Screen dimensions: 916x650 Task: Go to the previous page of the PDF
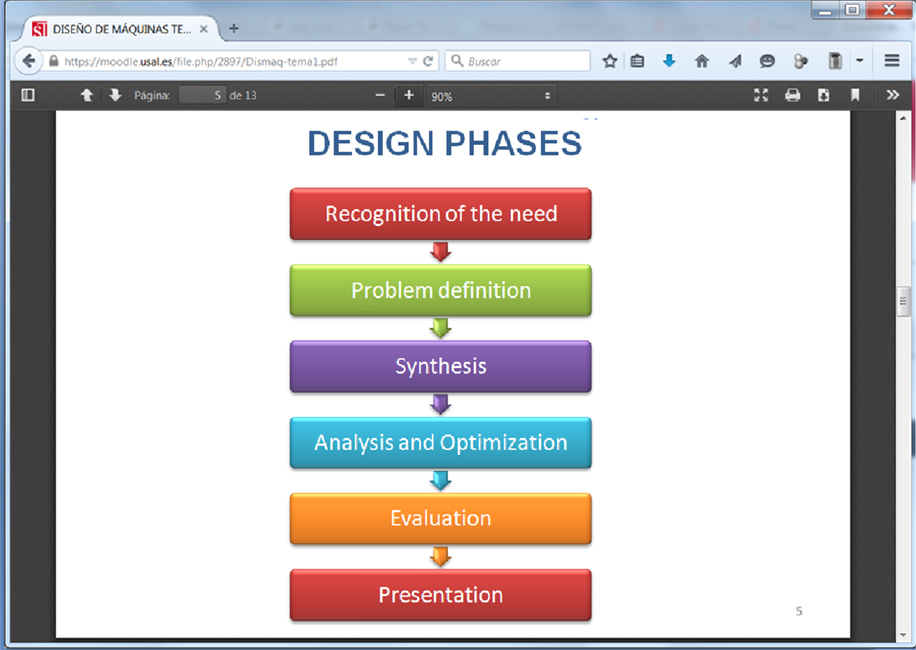point(87,95)
